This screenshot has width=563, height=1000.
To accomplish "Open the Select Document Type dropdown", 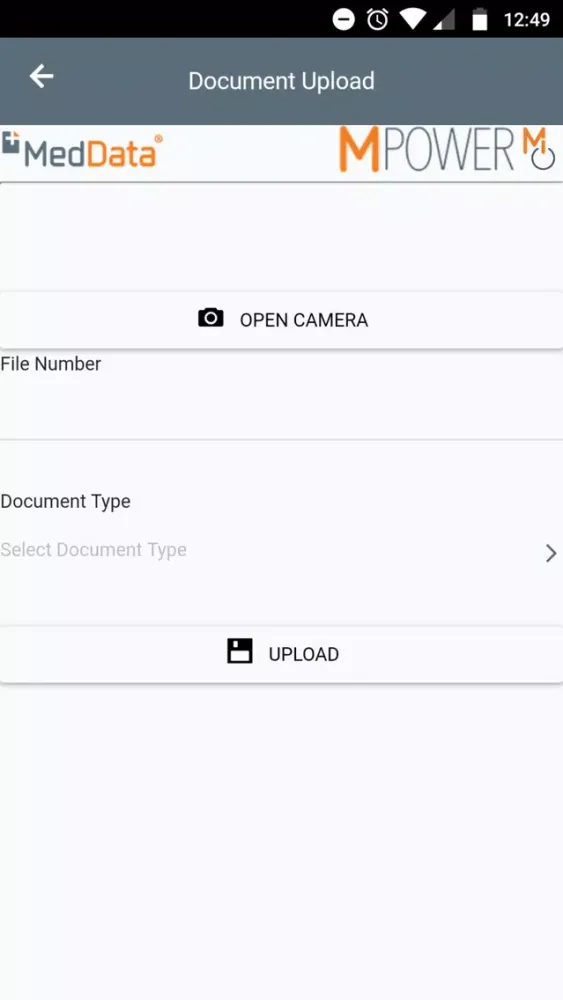I will click(281, 550).
